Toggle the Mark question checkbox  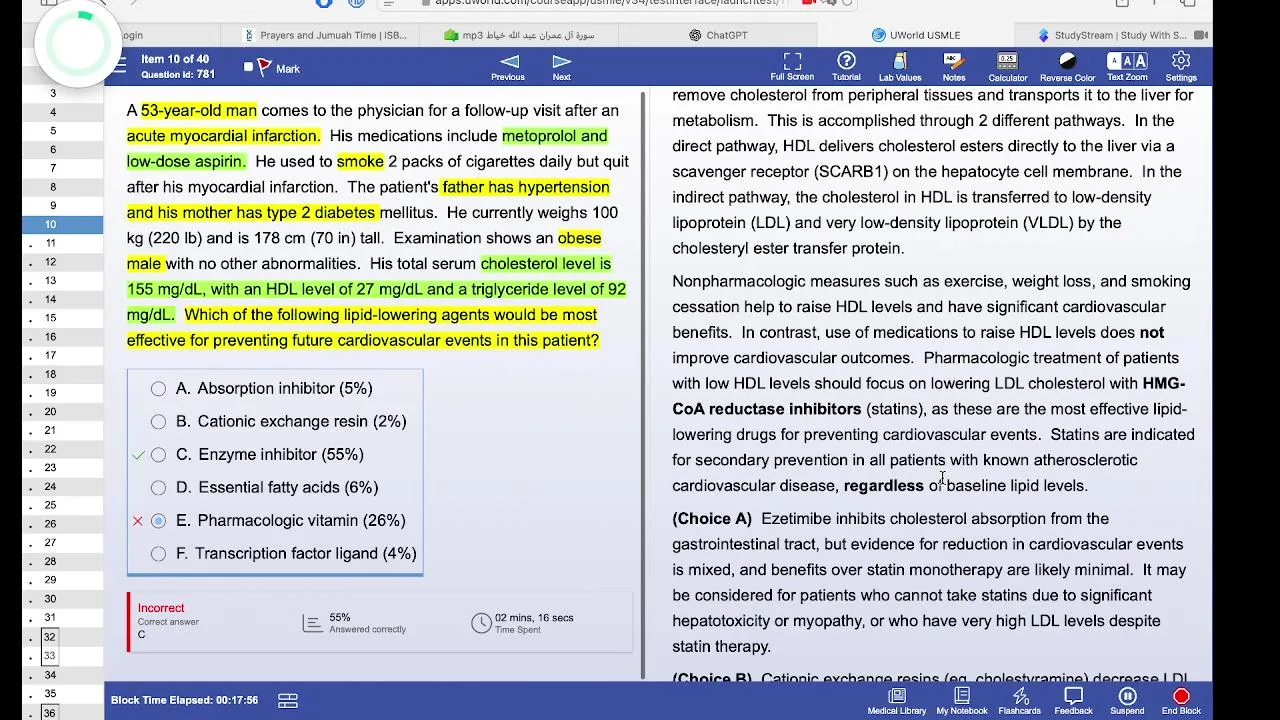249,68
